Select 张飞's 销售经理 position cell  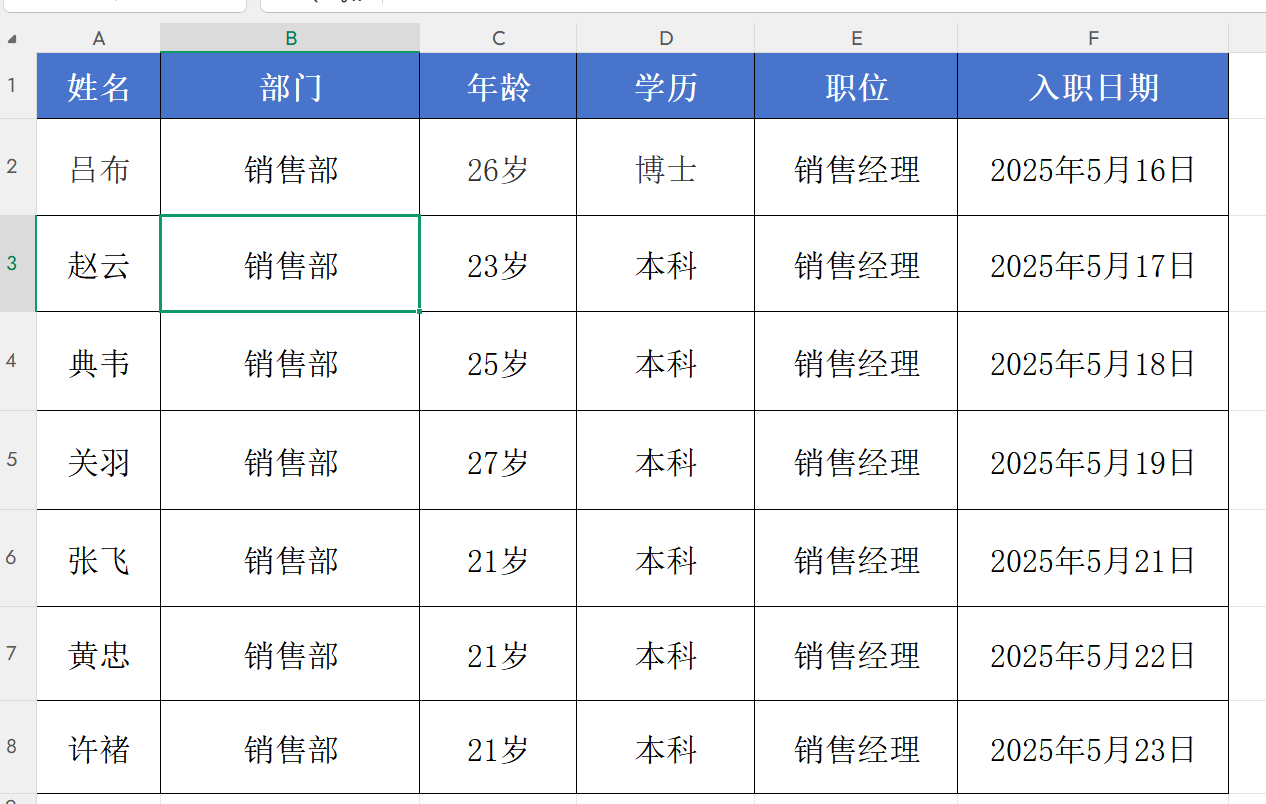tap(856, 558)
